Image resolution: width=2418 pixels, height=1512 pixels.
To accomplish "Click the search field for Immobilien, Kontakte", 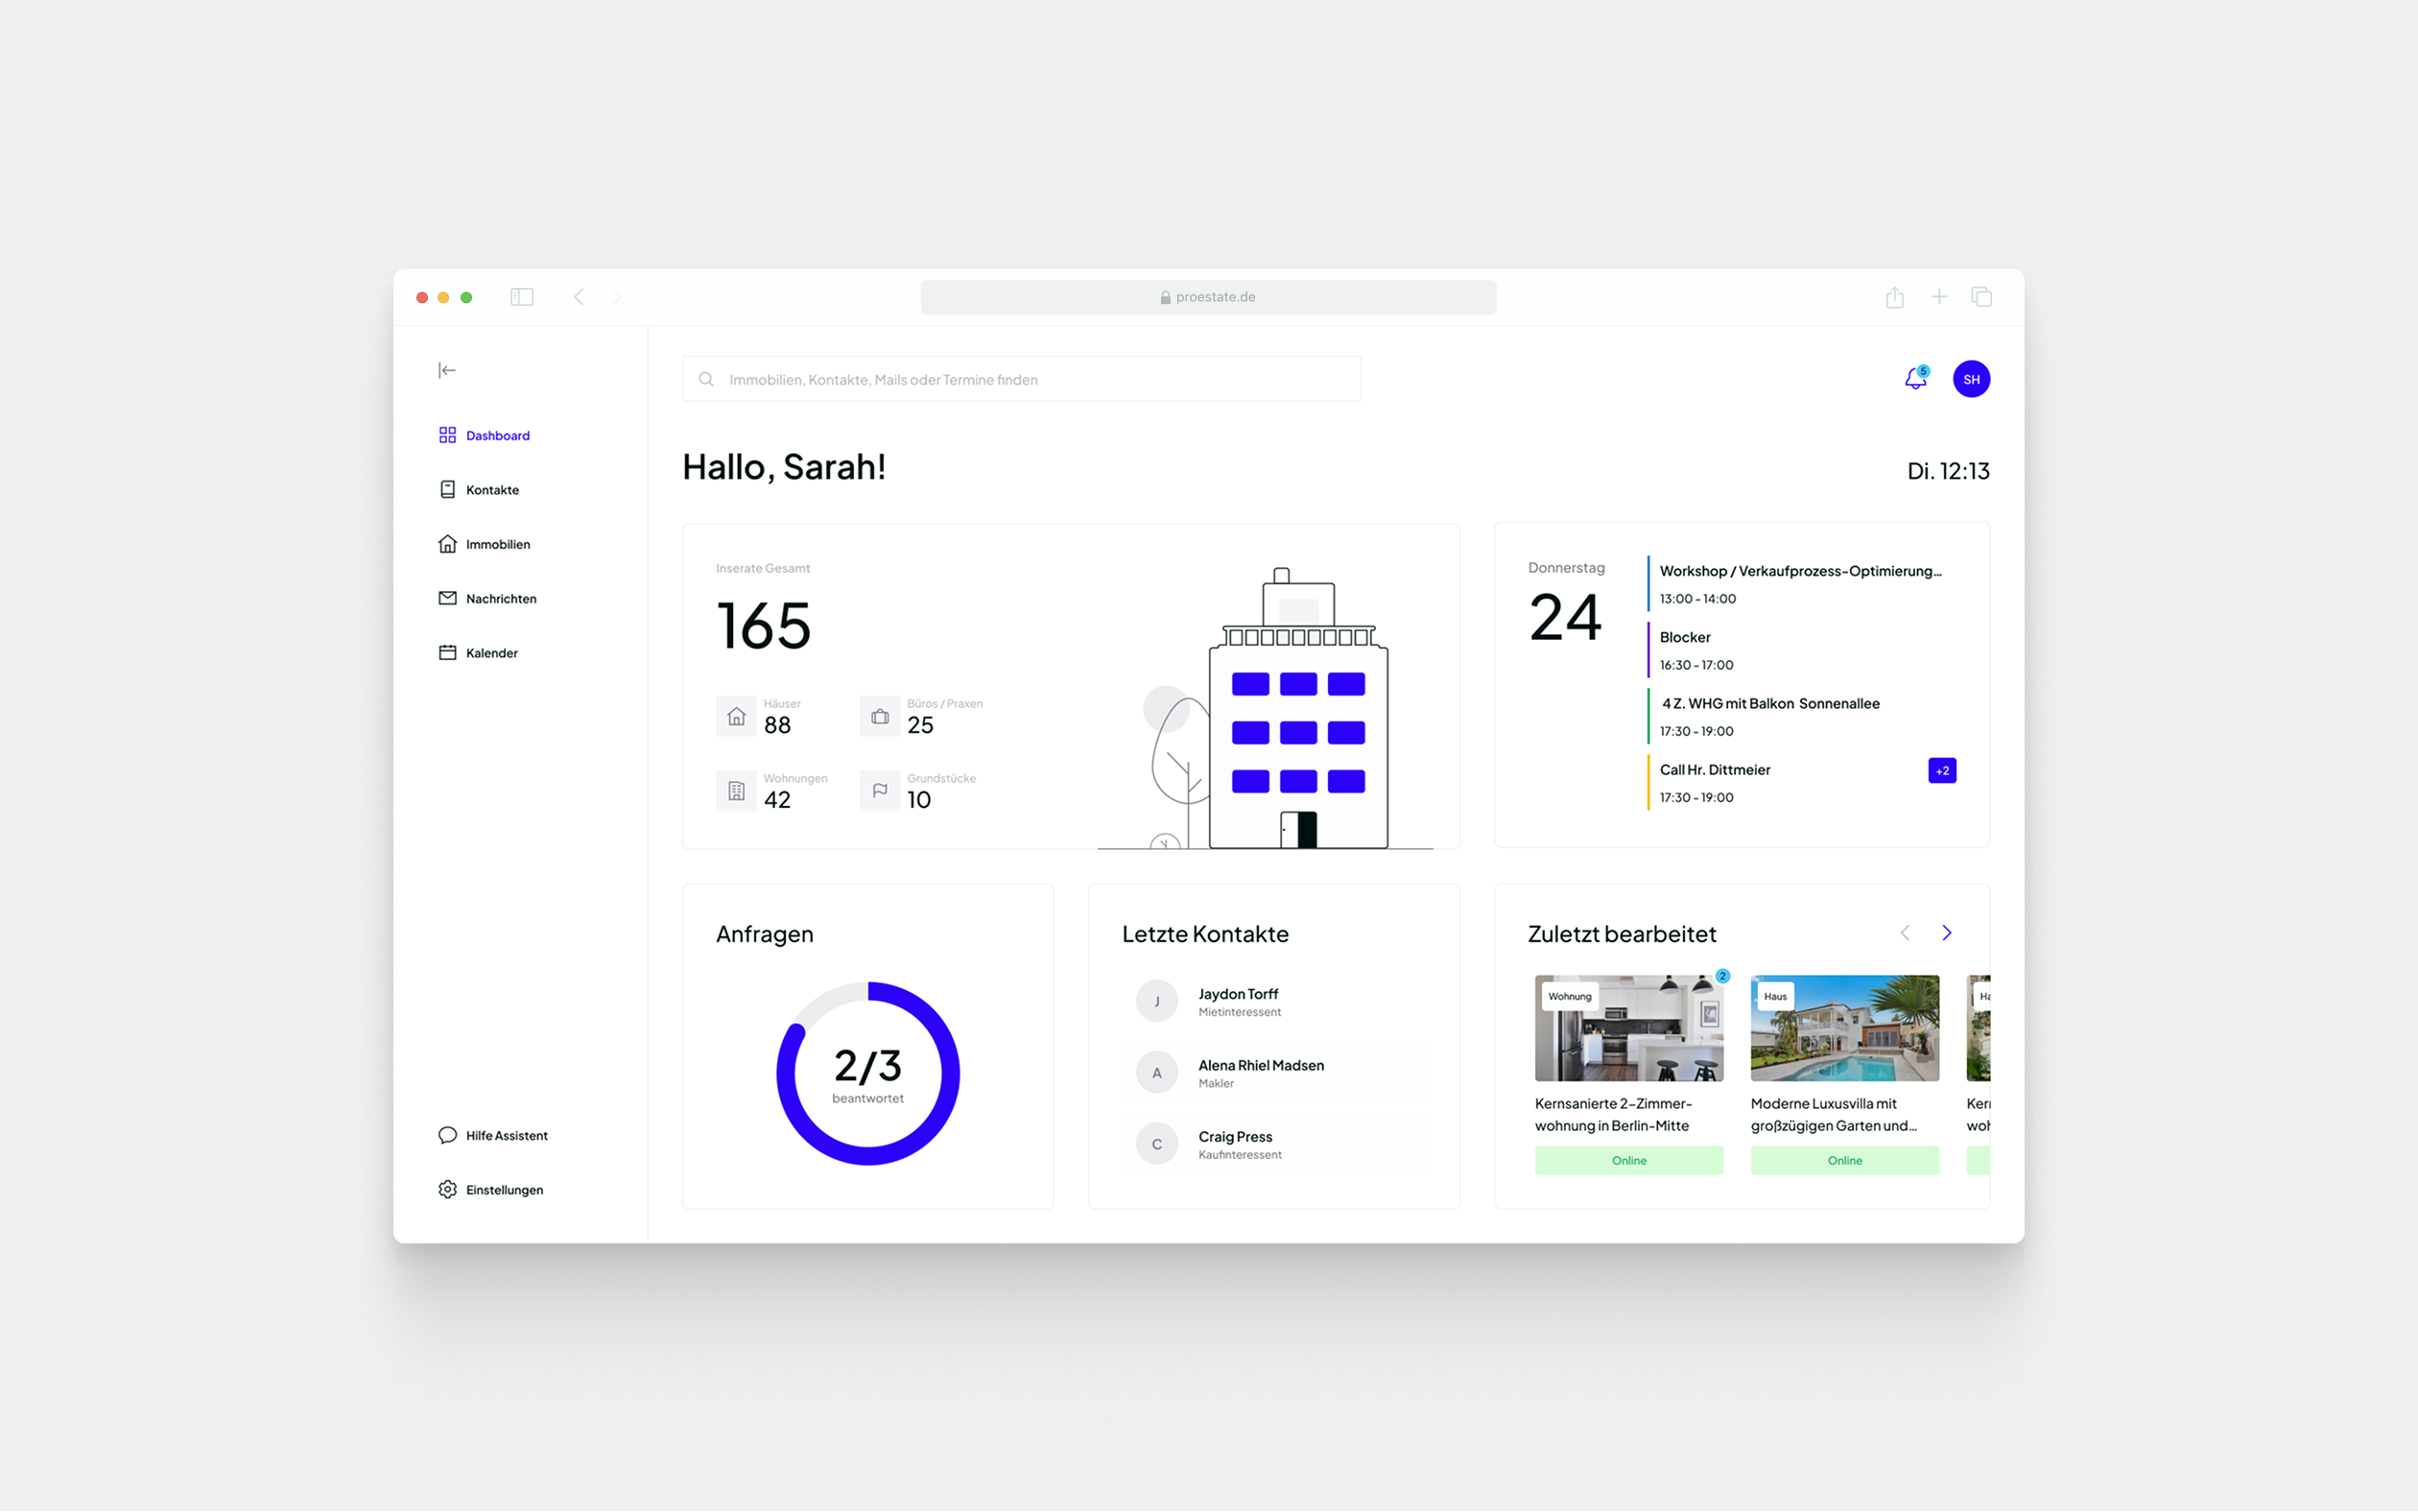I will click(1021, 379).
